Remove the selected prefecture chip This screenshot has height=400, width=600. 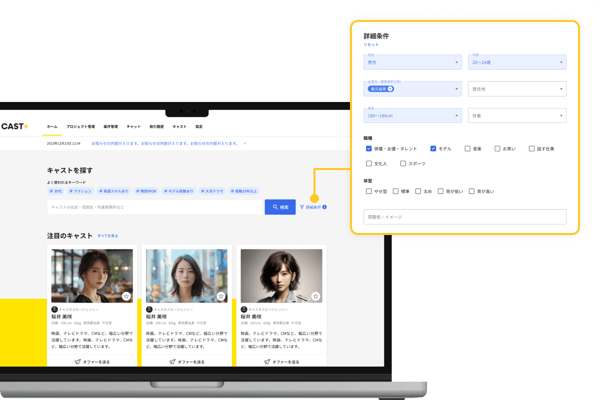click(x=390, y=89)
